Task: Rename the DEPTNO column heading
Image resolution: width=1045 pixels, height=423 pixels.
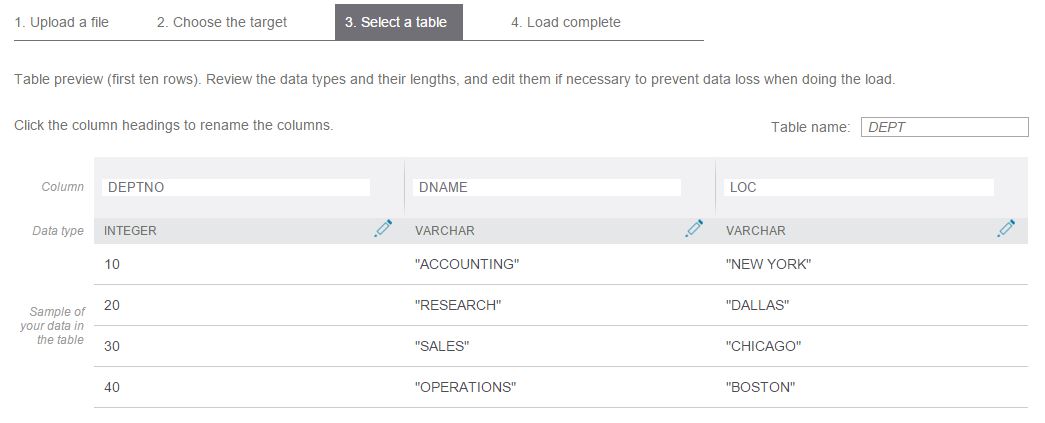Action: 236,187
